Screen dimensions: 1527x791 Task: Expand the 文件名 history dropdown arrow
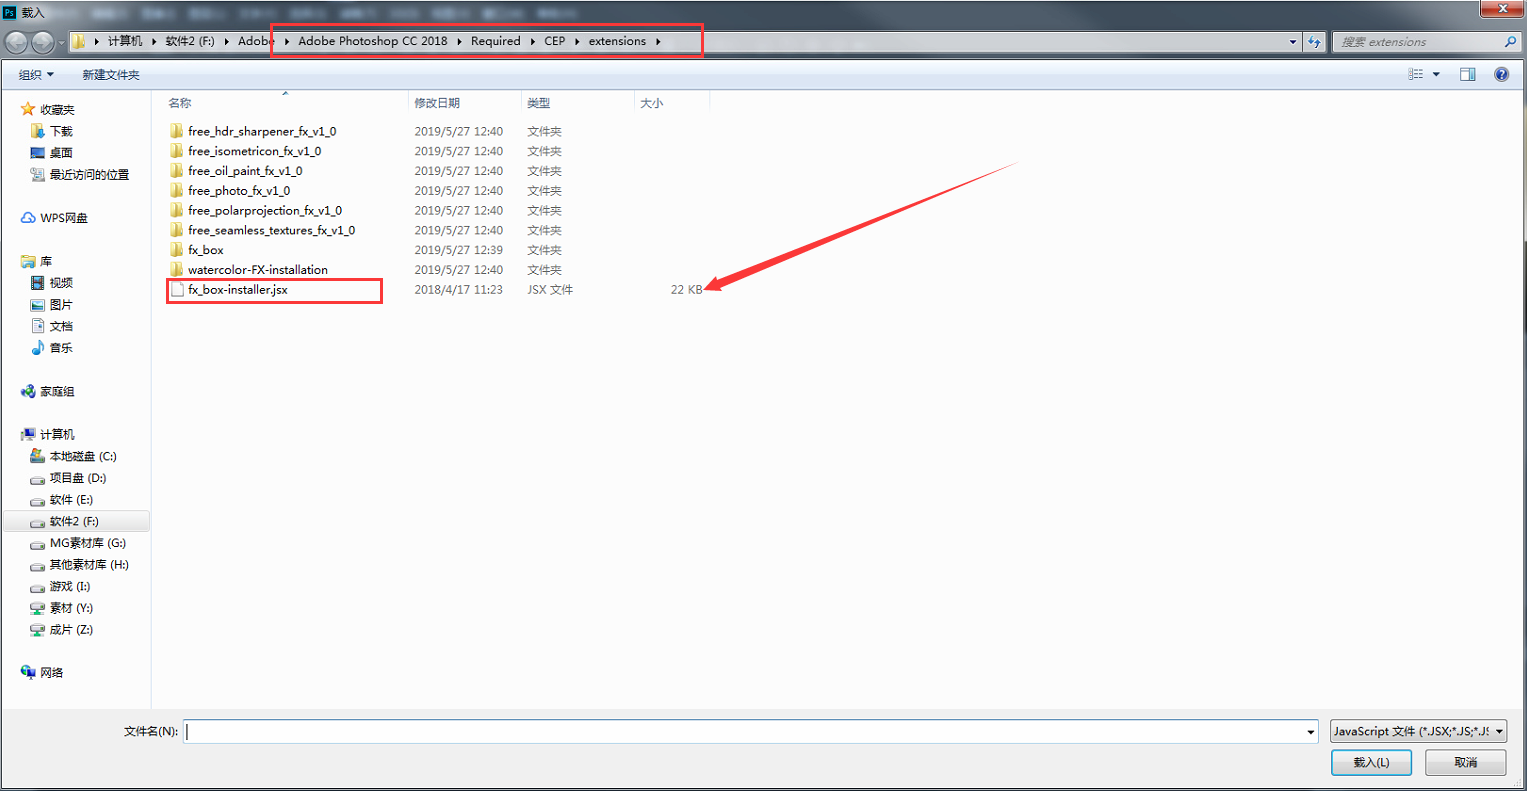click(x=1310, y=732)
